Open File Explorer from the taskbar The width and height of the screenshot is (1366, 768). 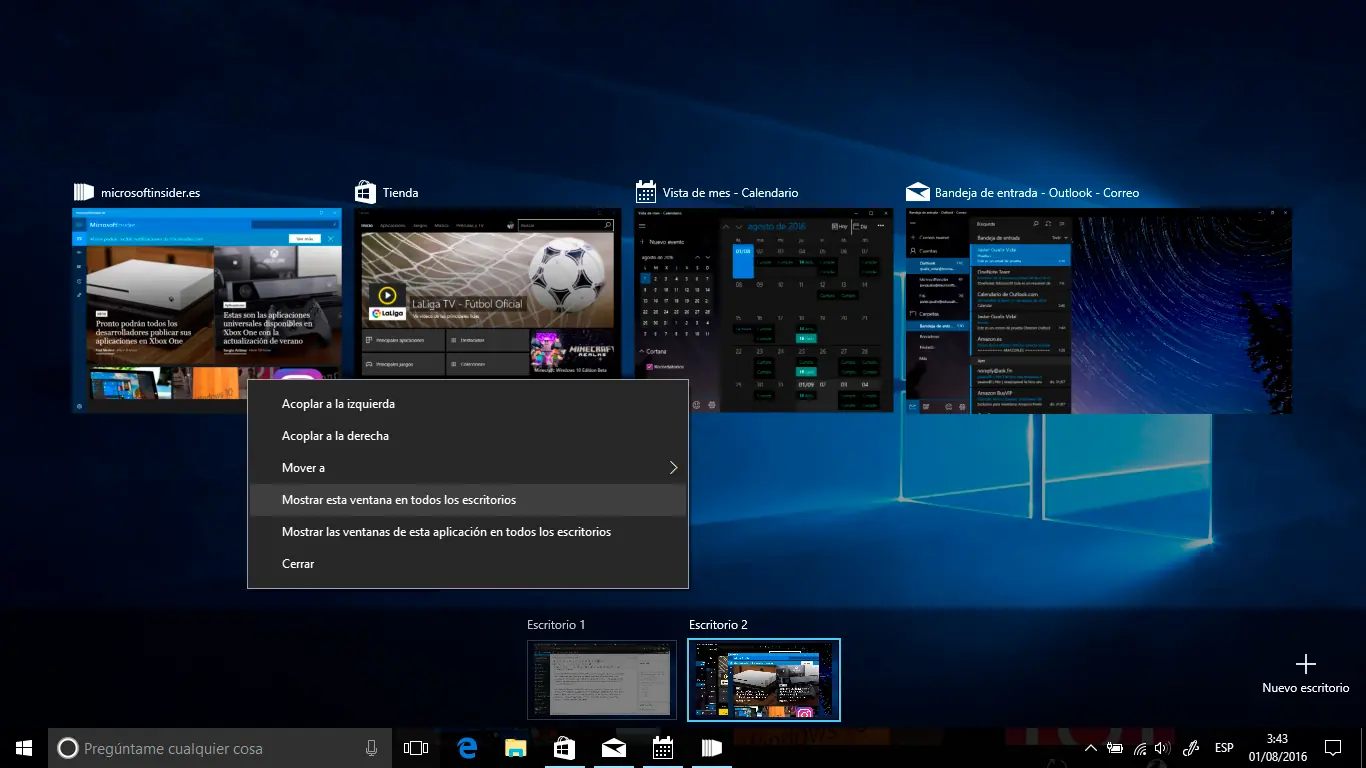point(515,747)
